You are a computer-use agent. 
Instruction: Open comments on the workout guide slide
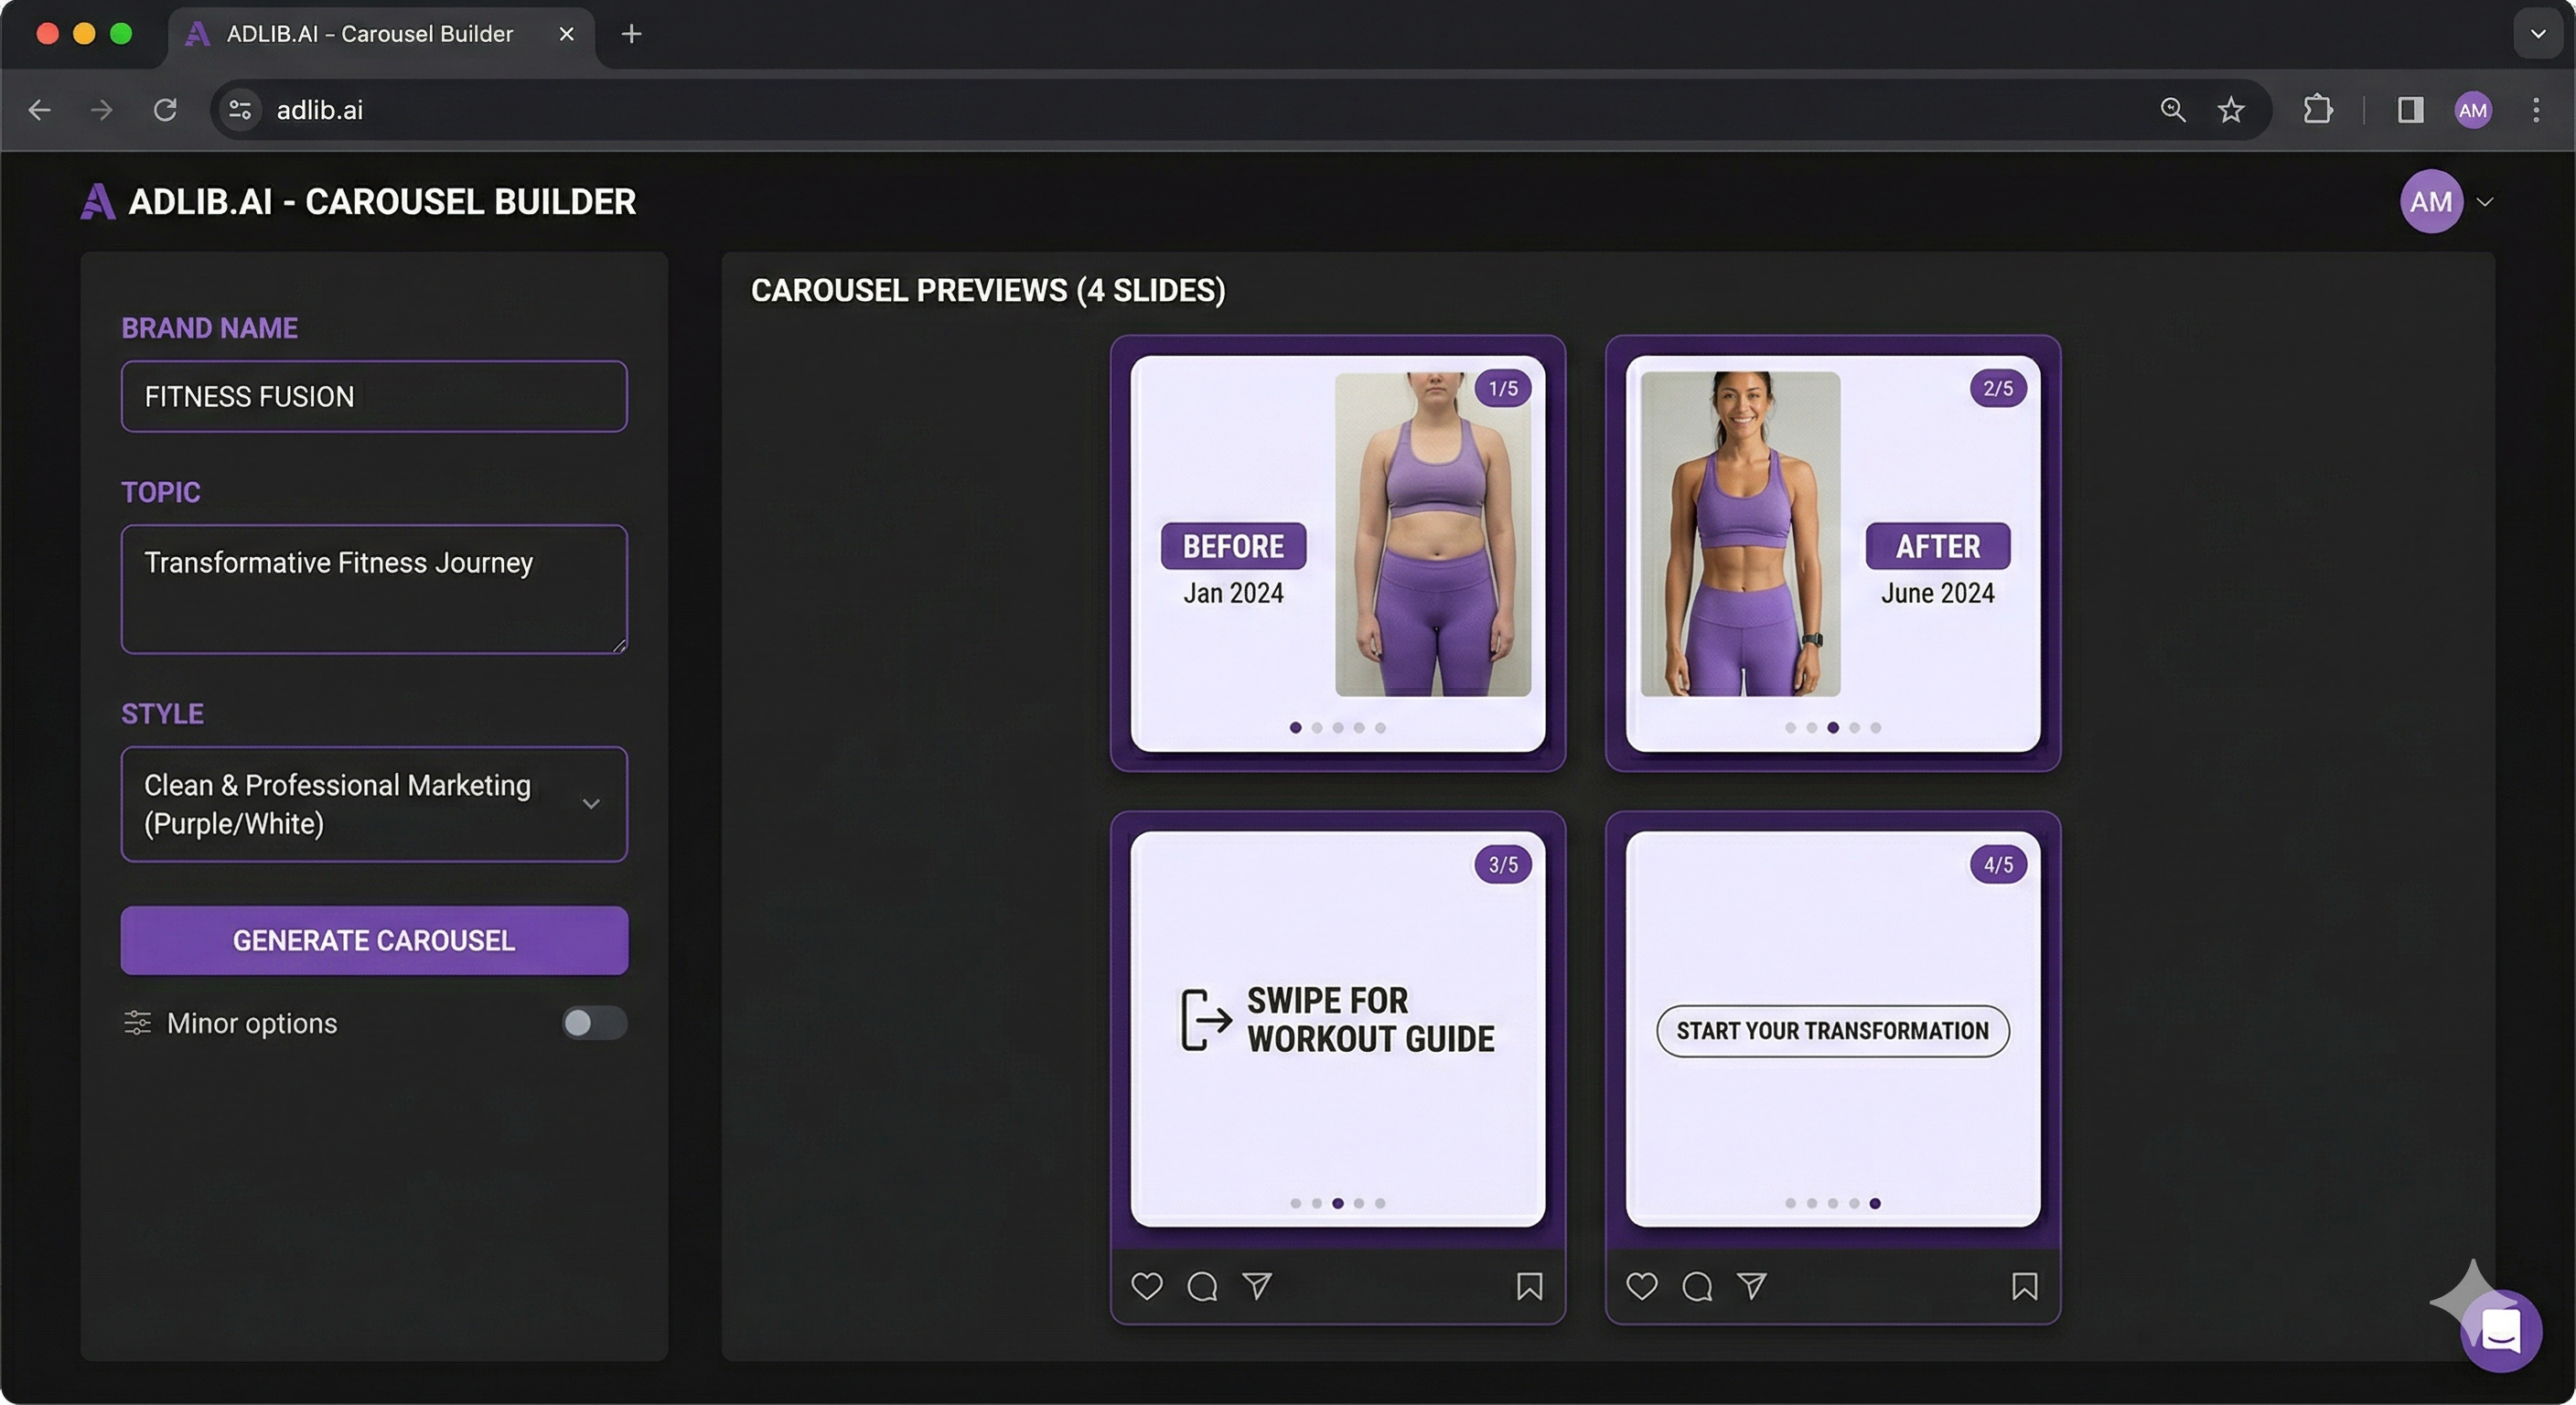click(1202, 1287)
